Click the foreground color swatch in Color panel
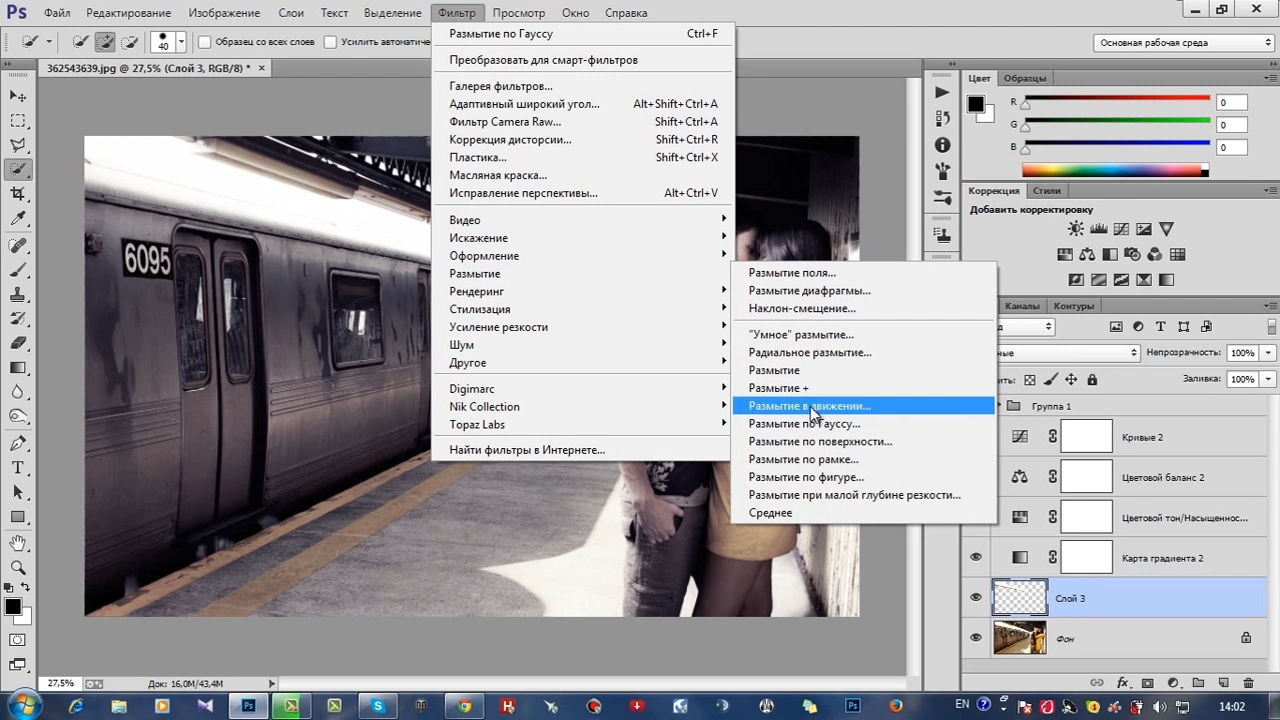 976,104
